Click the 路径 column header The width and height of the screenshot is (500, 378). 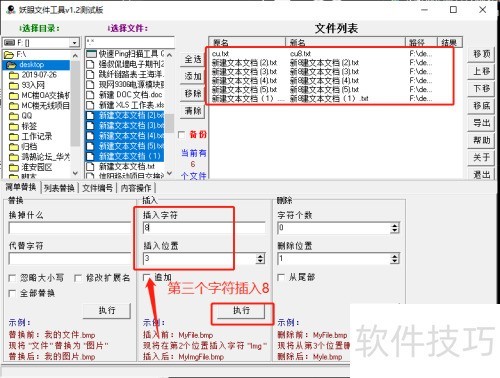pos(421,42)
